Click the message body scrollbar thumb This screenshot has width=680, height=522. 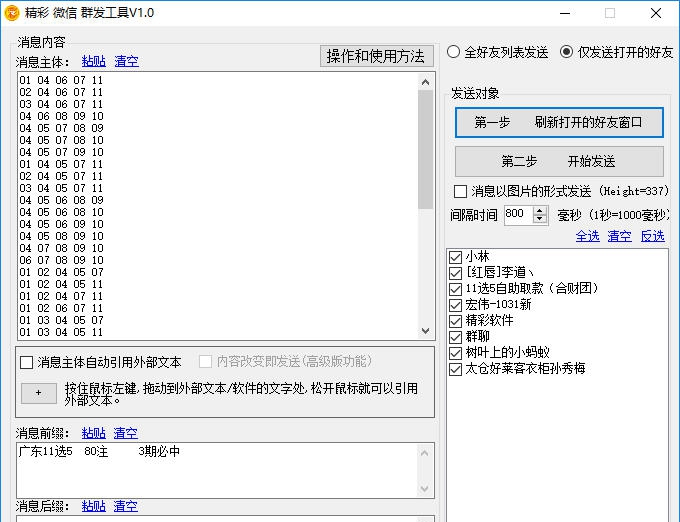click(x=425, y=150)
